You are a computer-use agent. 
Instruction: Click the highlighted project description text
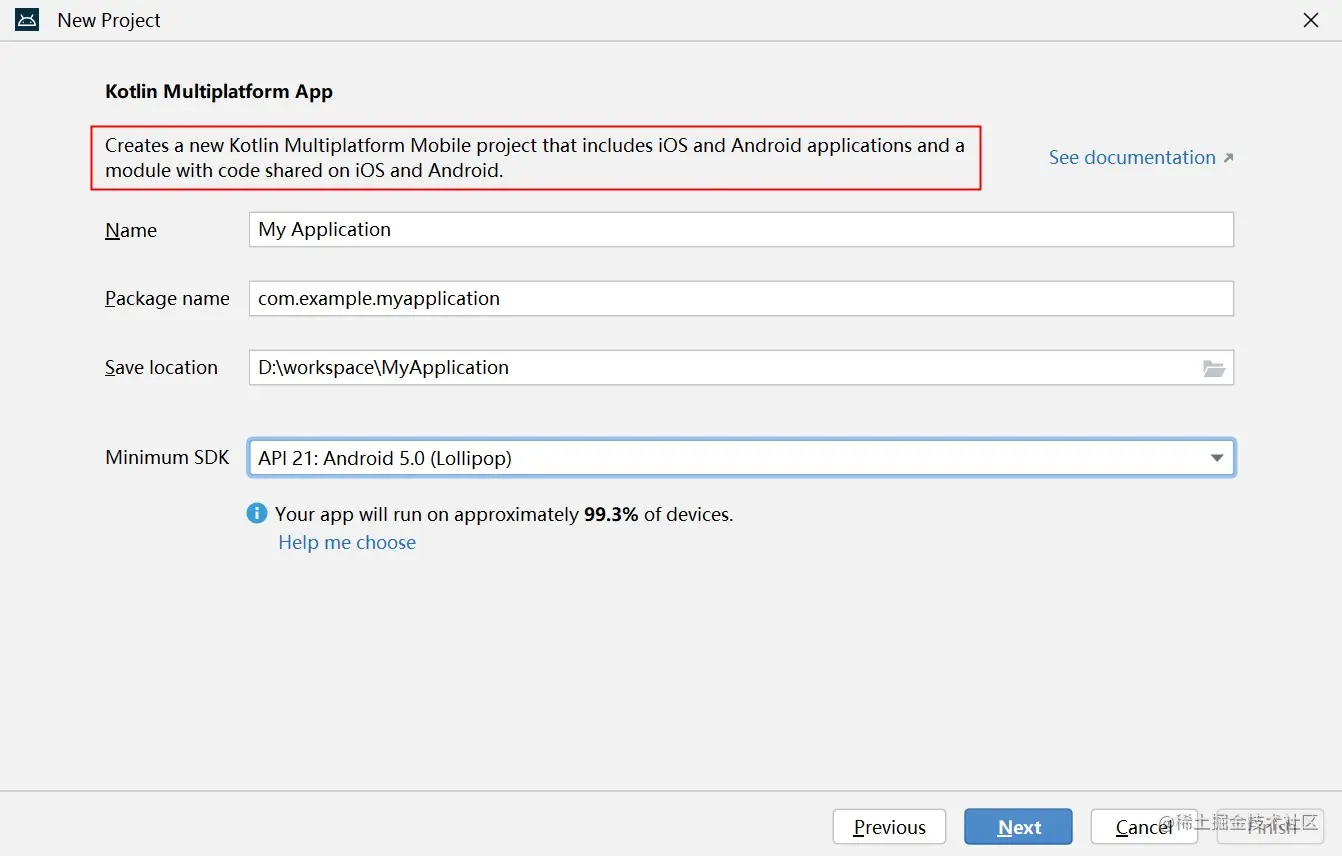(535, 158)
